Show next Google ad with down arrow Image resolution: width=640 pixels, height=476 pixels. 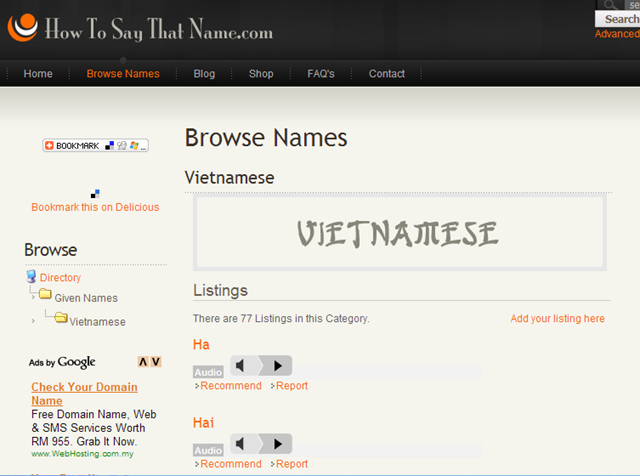pos(156,362)
